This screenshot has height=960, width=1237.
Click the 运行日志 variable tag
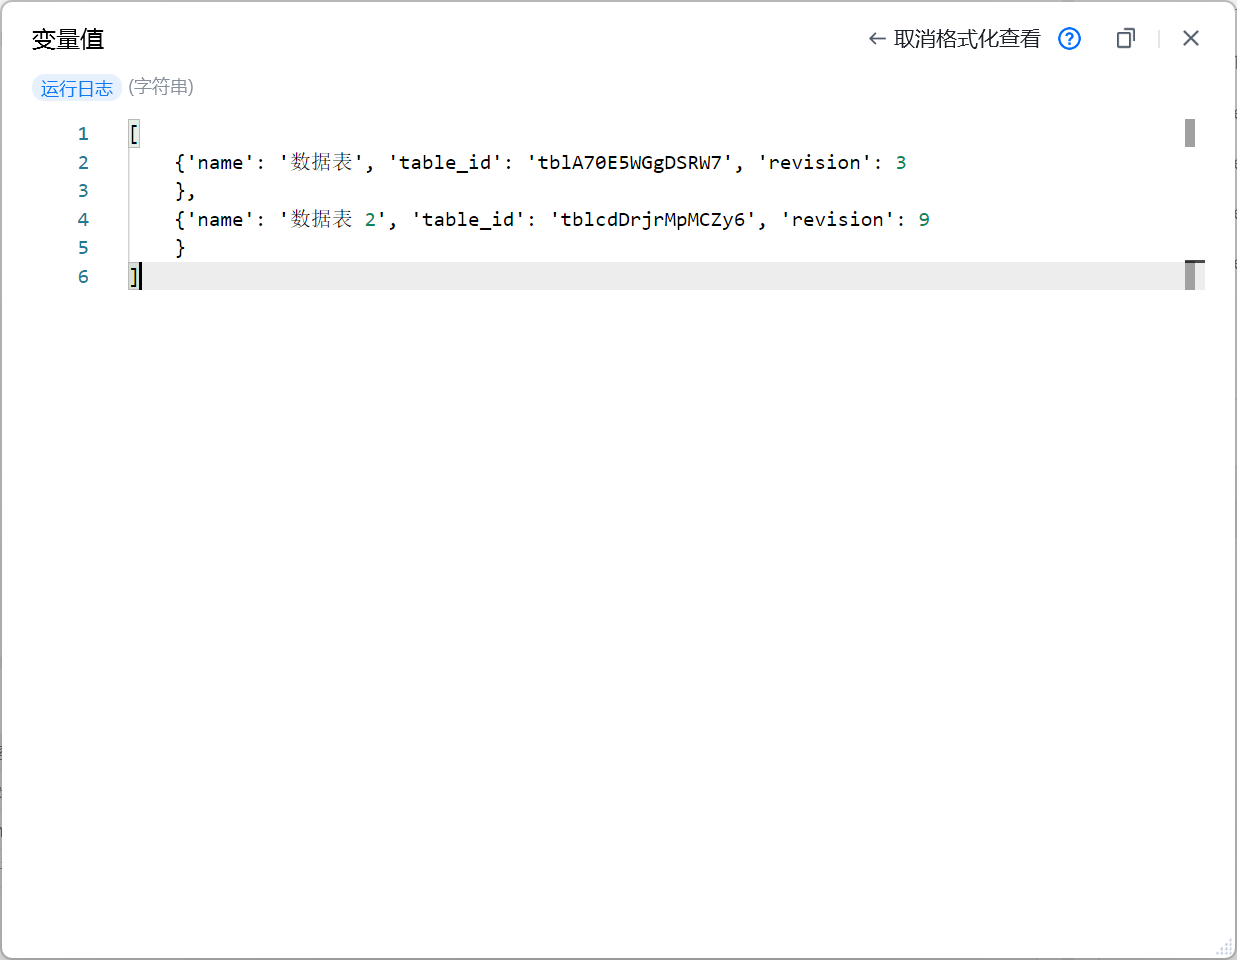pos(77,88)
